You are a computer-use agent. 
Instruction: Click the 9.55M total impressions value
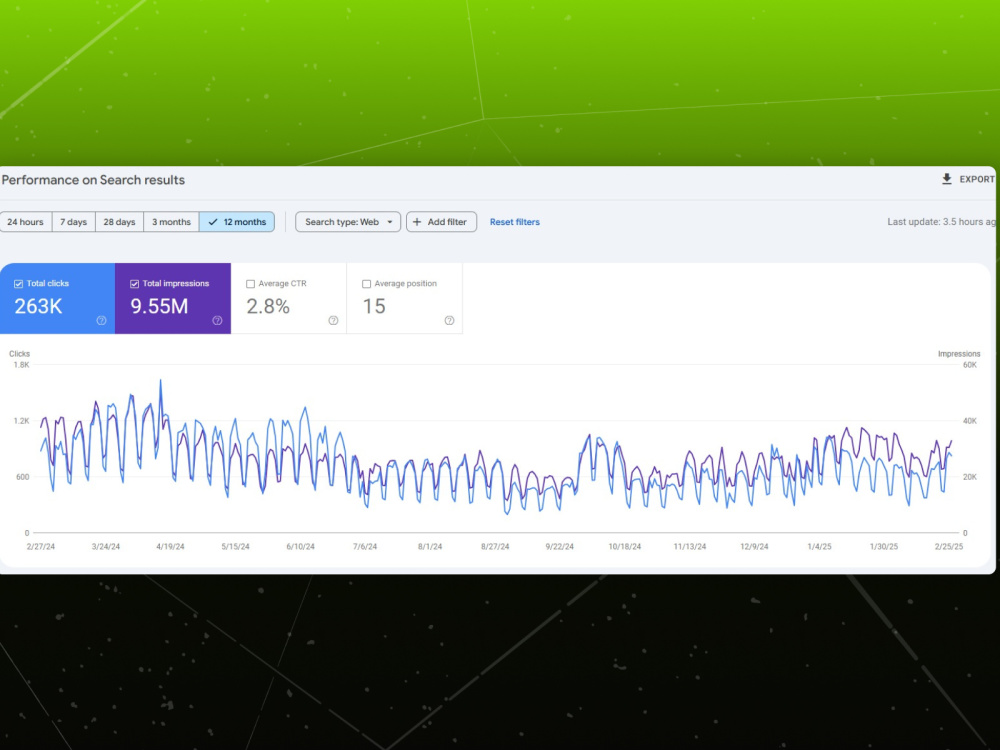[159, 307]
